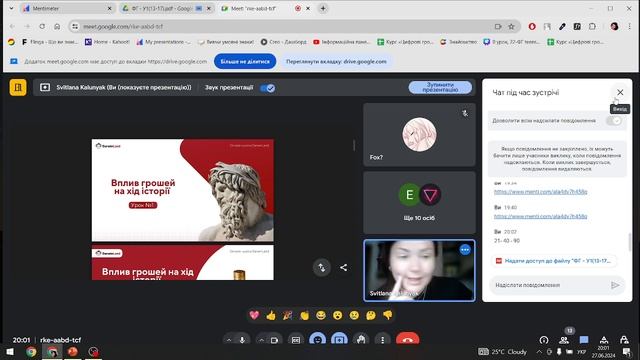Image resolution: width=640 pixels, height=360 pixels.
Task: Open Windows Start menu
Action: point(10,351)
